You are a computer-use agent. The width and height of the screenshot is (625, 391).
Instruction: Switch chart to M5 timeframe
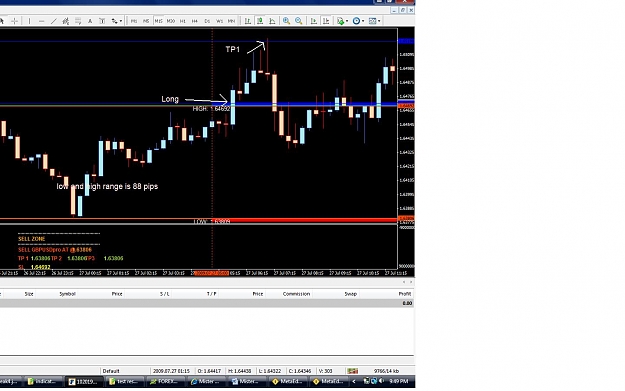click(x=146, y=21)
